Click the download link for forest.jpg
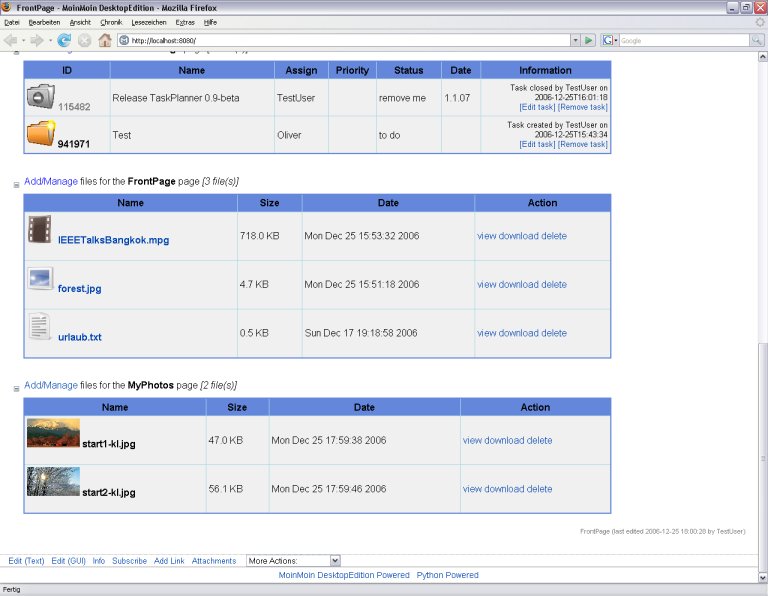 [521, 284]
